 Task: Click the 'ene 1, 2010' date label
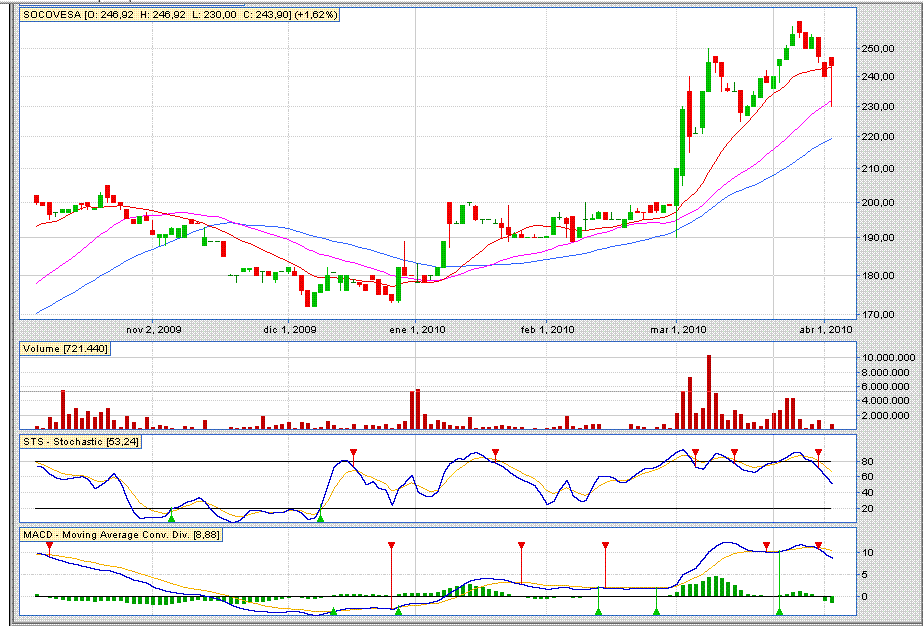point(416,328)
